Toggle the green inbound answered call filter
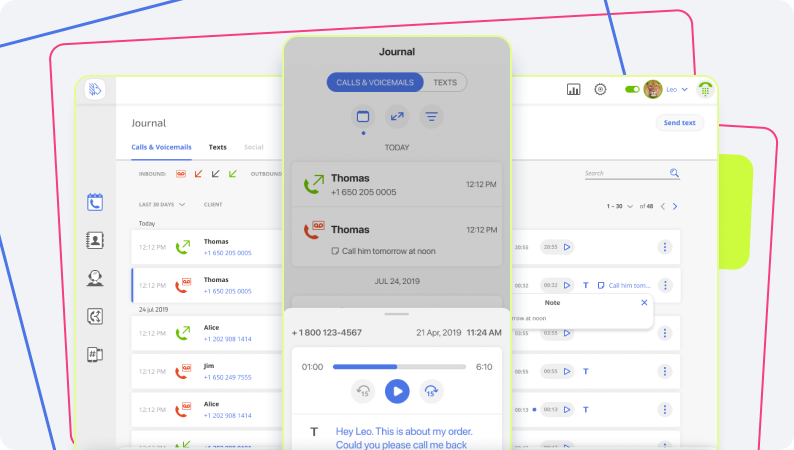 232,173
